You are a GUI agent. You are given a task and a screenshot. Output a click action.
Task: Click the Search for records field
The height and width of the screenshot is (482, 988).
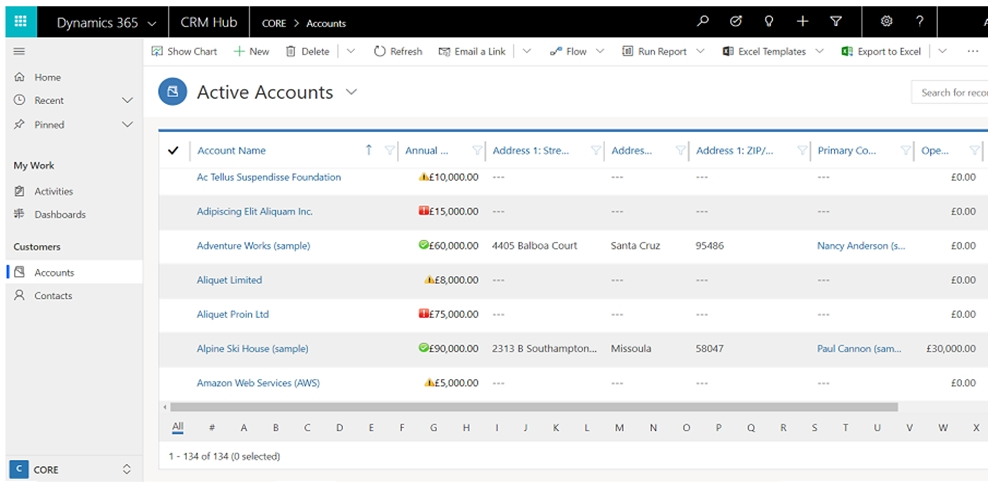click(949, 93)
